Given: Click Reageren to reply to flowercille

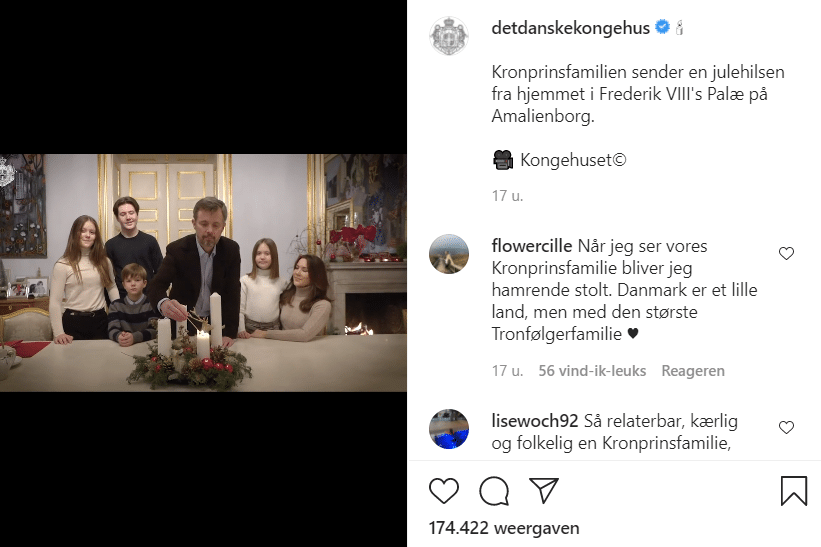Looking at the screenshot, I should pyautogui.click(x=693, y=371).
